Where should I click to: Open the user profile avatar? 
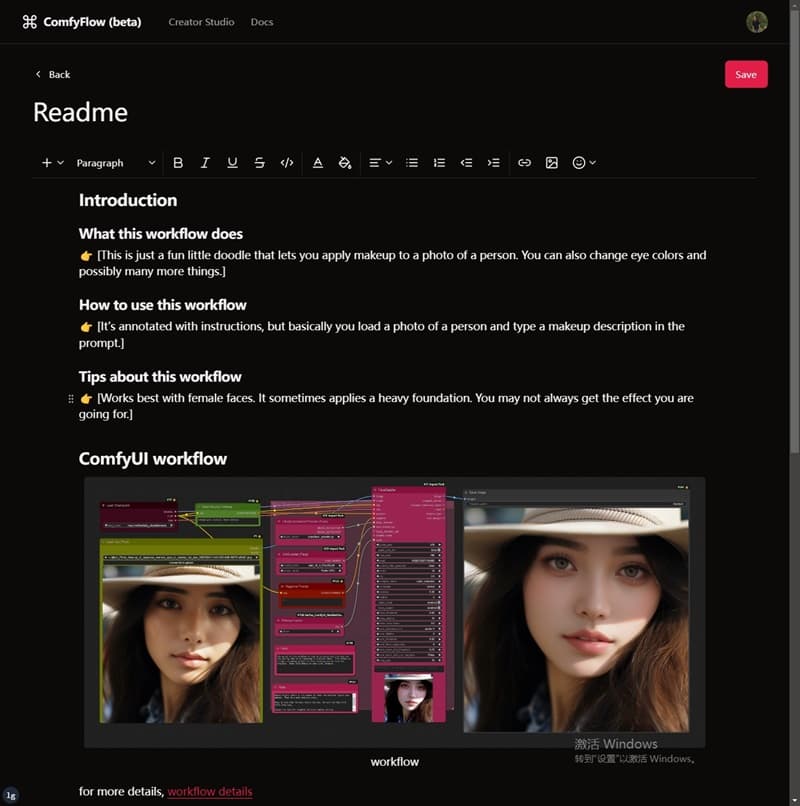click(757, 22)
